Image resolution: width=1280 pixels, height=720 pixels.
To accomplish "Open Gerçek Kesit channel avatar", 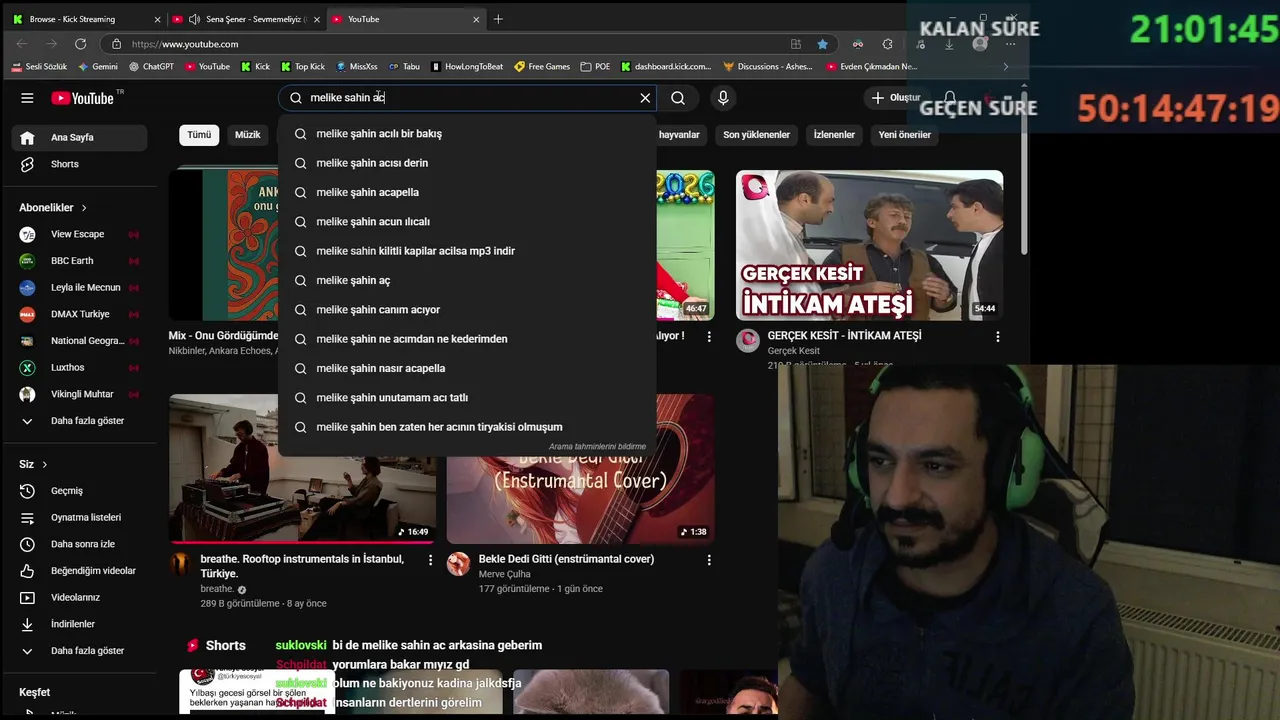I will point(748,341).
